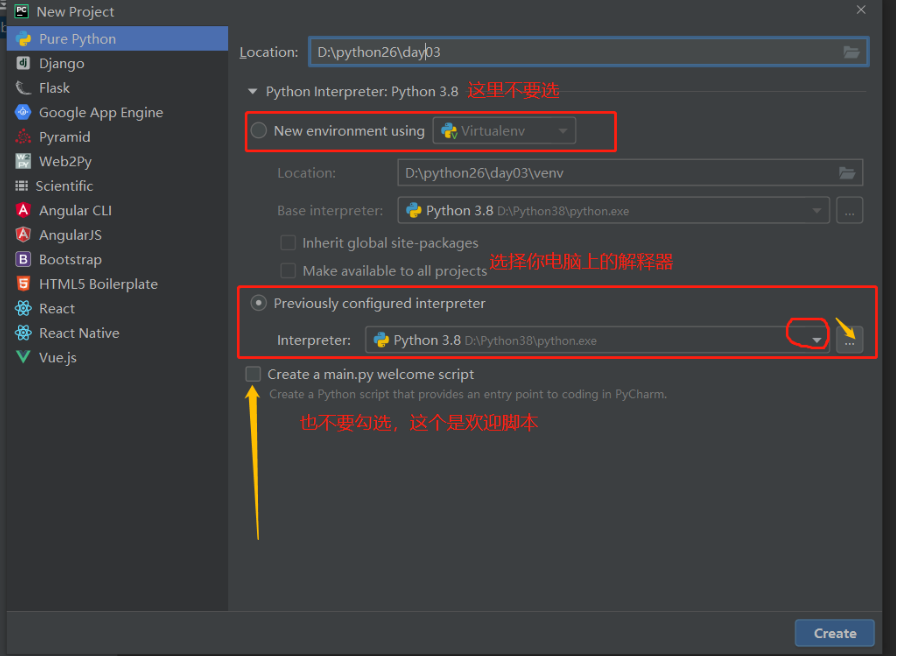The width and height of the screenshot is (898, 656).
Task: Click the React atom icon
Action: (23, 308)
